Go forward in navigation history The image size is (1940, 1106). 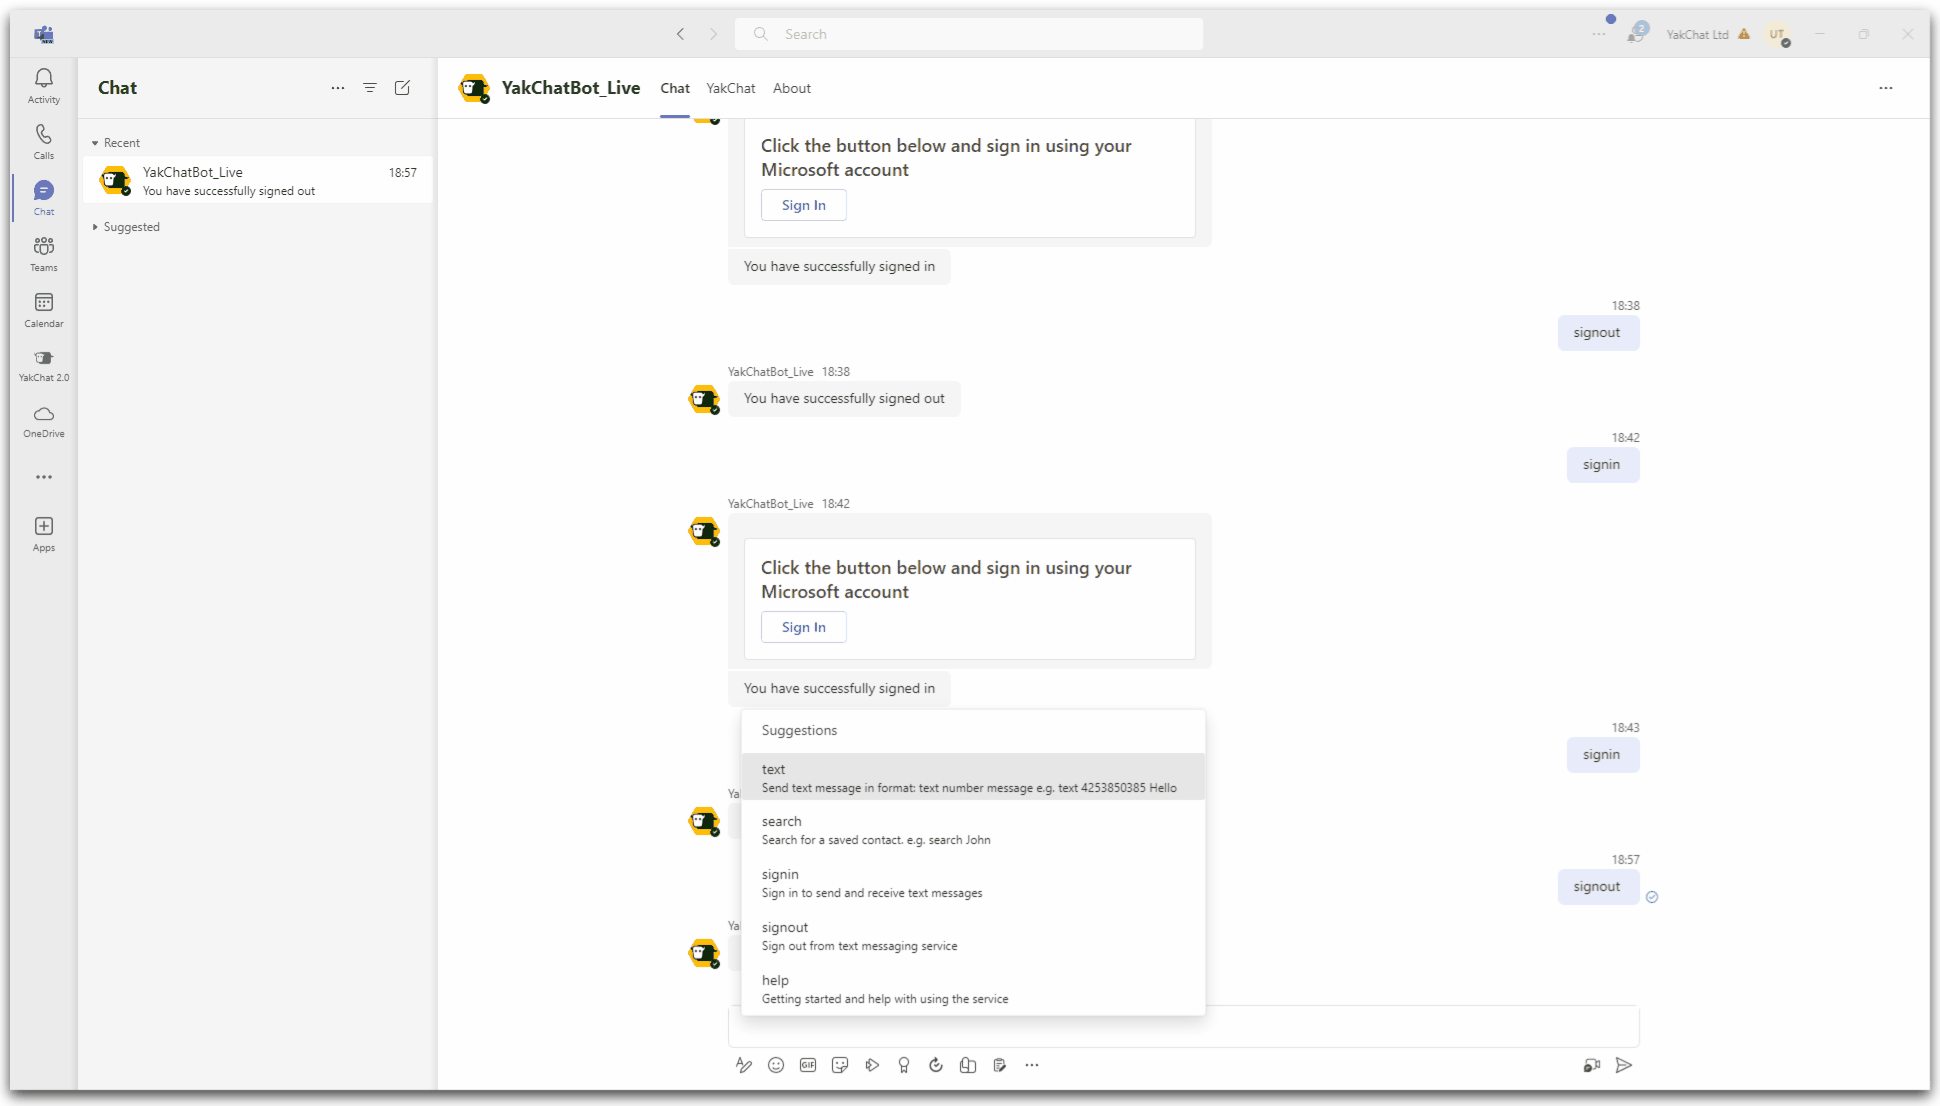713,34
